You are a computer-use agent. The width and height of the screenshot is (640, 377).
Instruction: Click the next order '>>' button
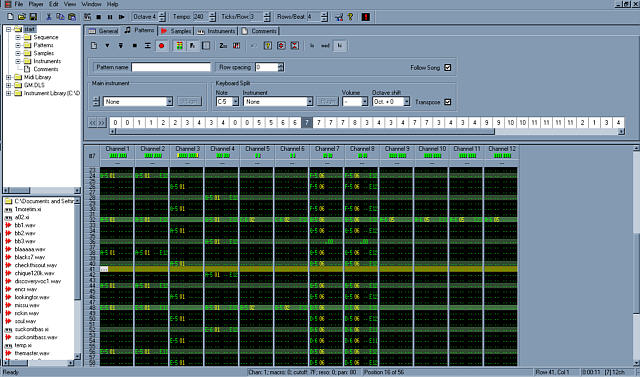coord(102,122)
